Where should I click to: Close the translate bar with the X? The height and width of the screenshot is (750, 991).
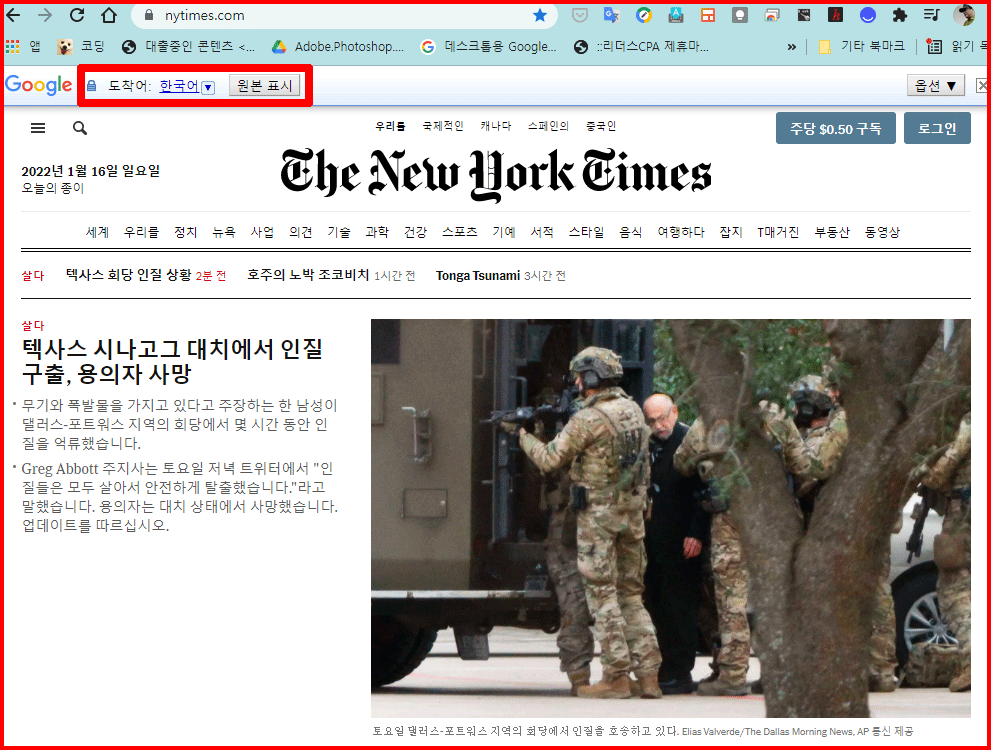coord(982,86)
